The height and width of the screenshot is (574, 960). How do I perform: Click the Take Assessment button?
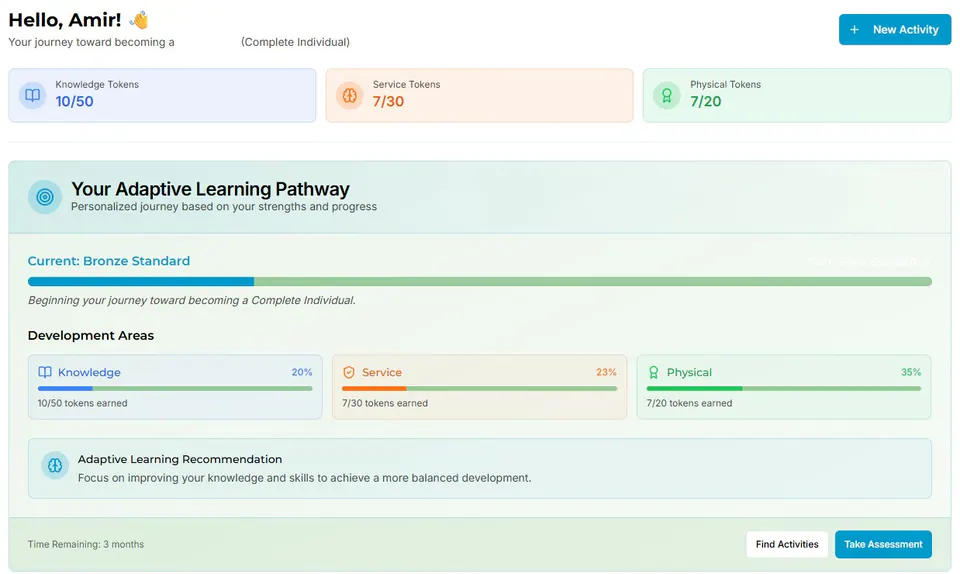coord(883,544)
